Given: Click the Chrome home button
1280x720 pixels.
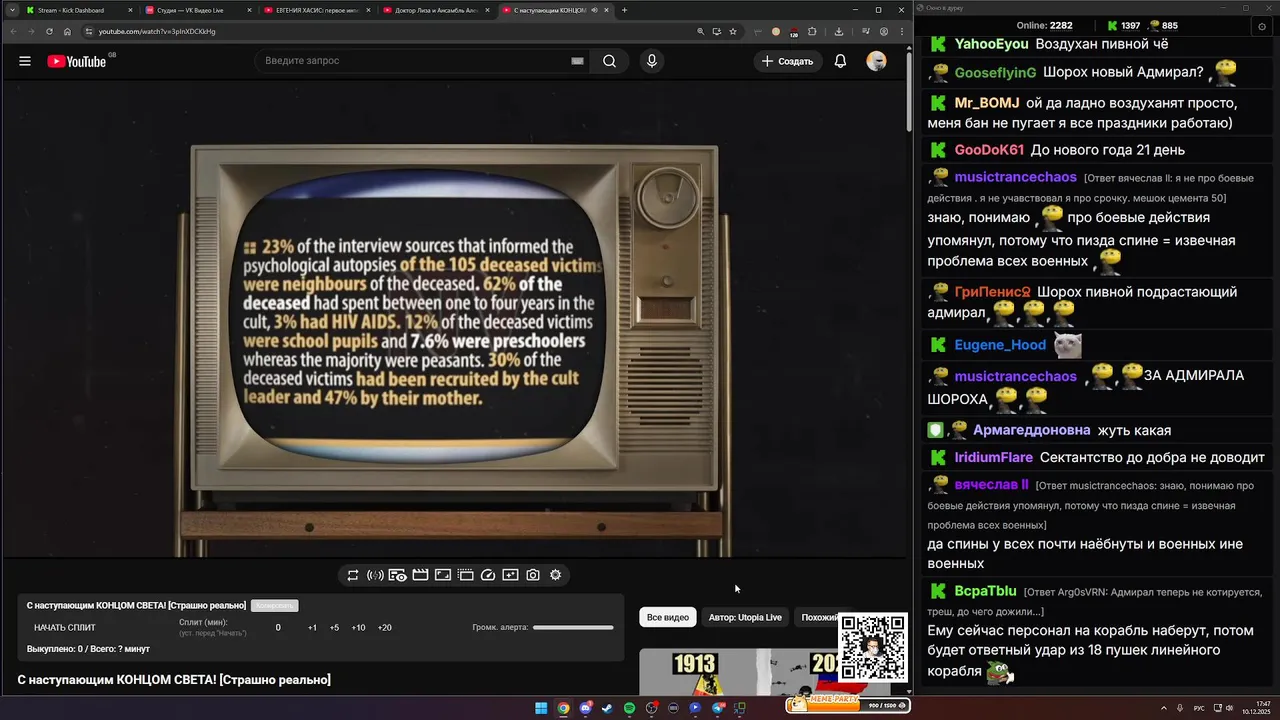Looking at the screenshot, I should tap(67, 31).
